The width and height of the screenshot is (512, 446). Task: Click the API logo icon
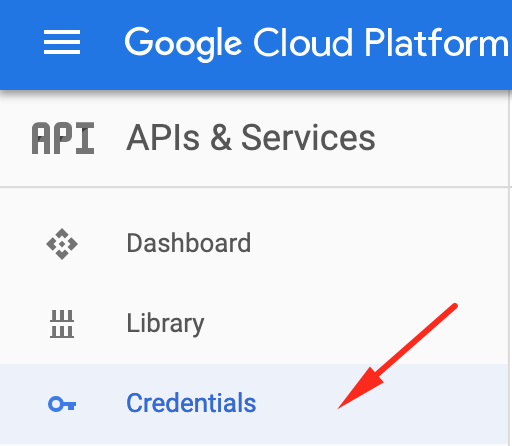[x=63, y=138]
